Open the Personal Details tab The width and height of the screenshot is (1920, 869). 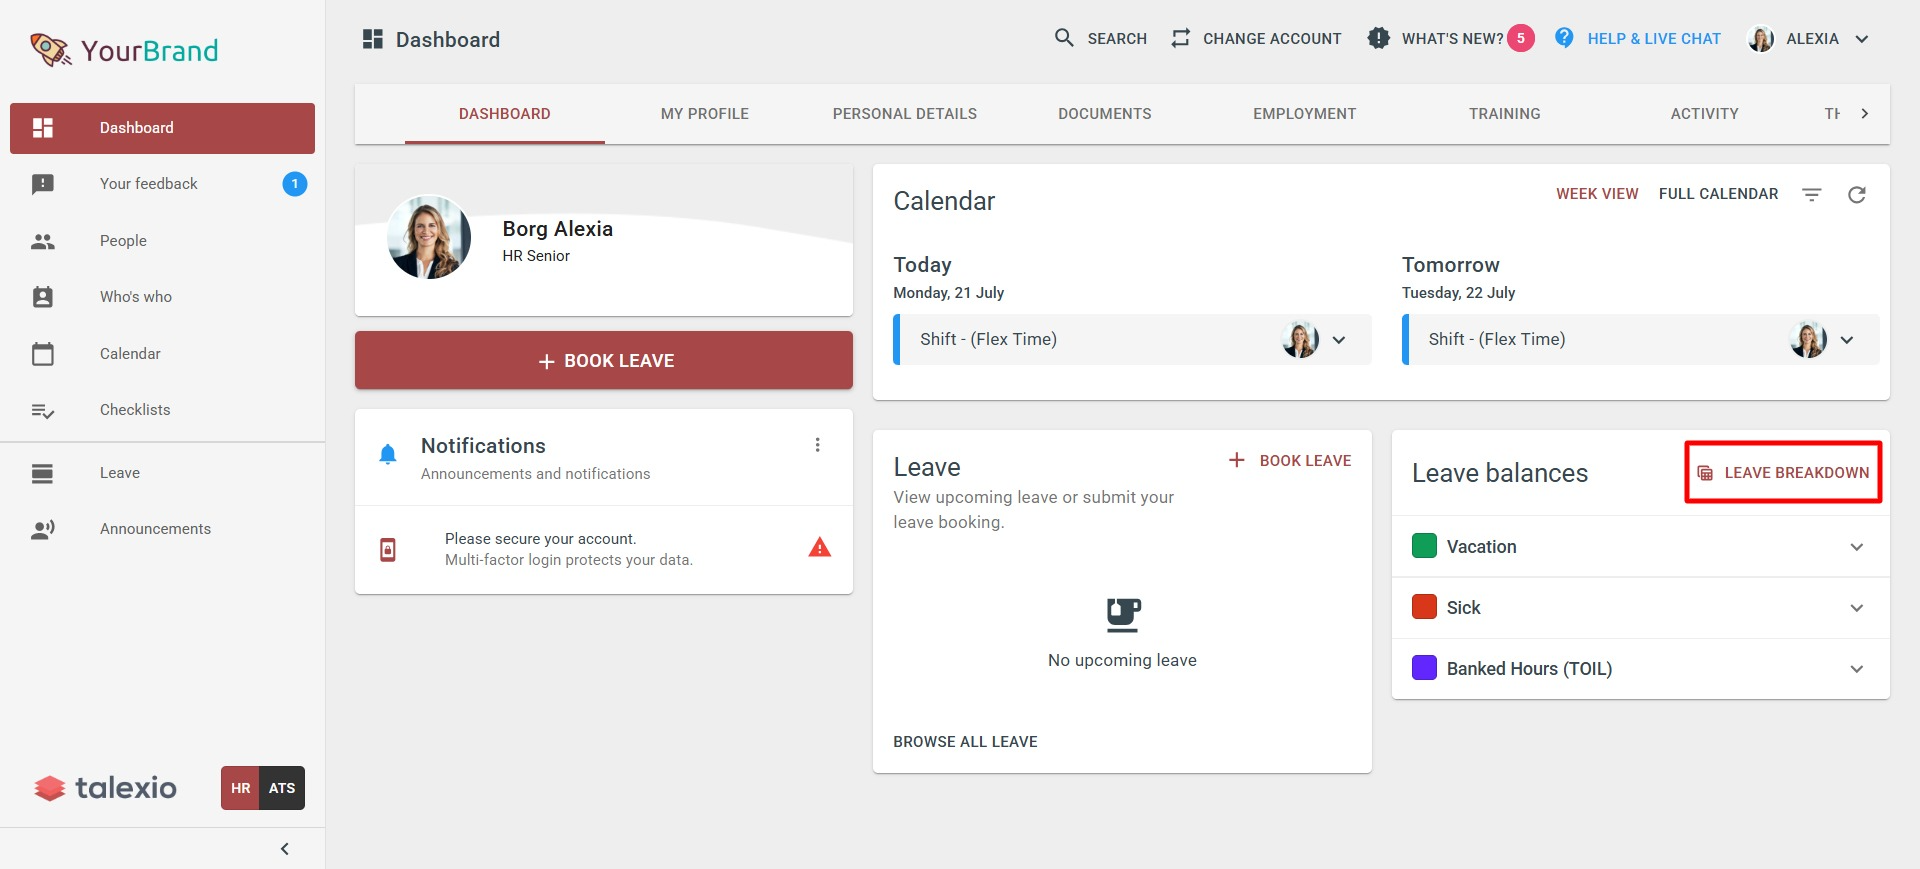(904, 114)
